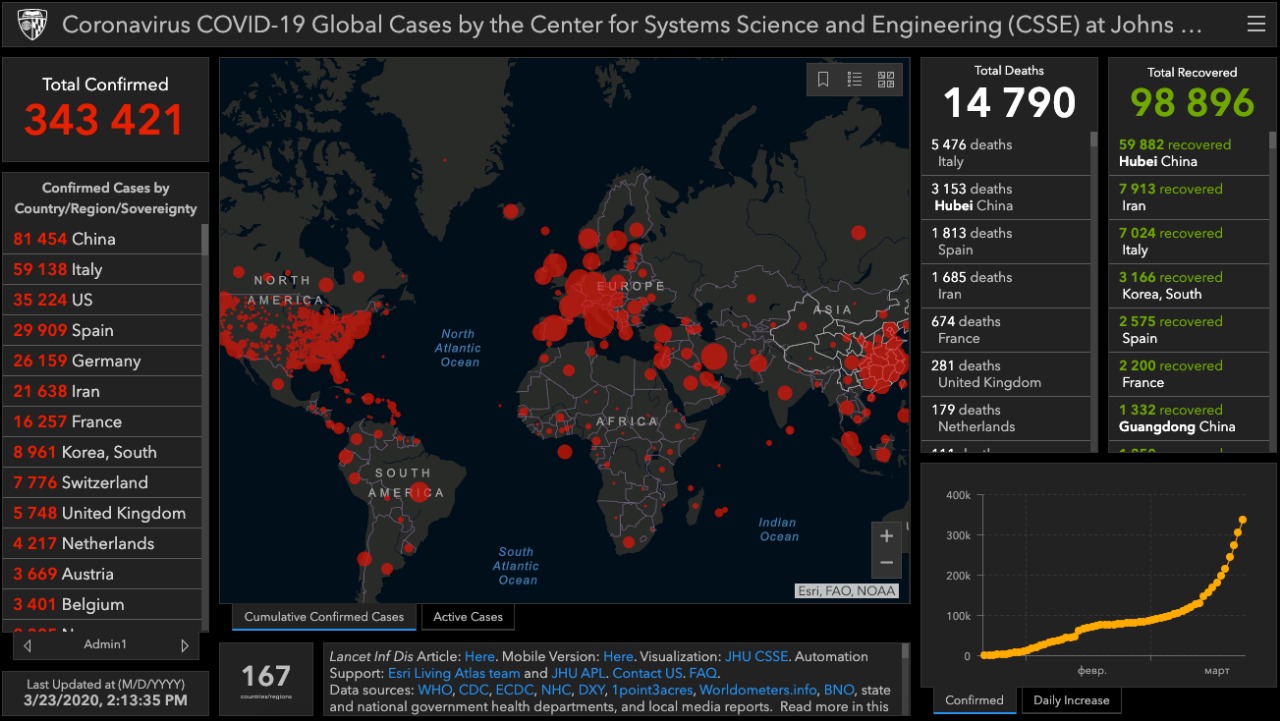Viewport: 1280px width, 721px height.
Task: Click the Johns Hopkins shield logo
Action: pos(32,24)
